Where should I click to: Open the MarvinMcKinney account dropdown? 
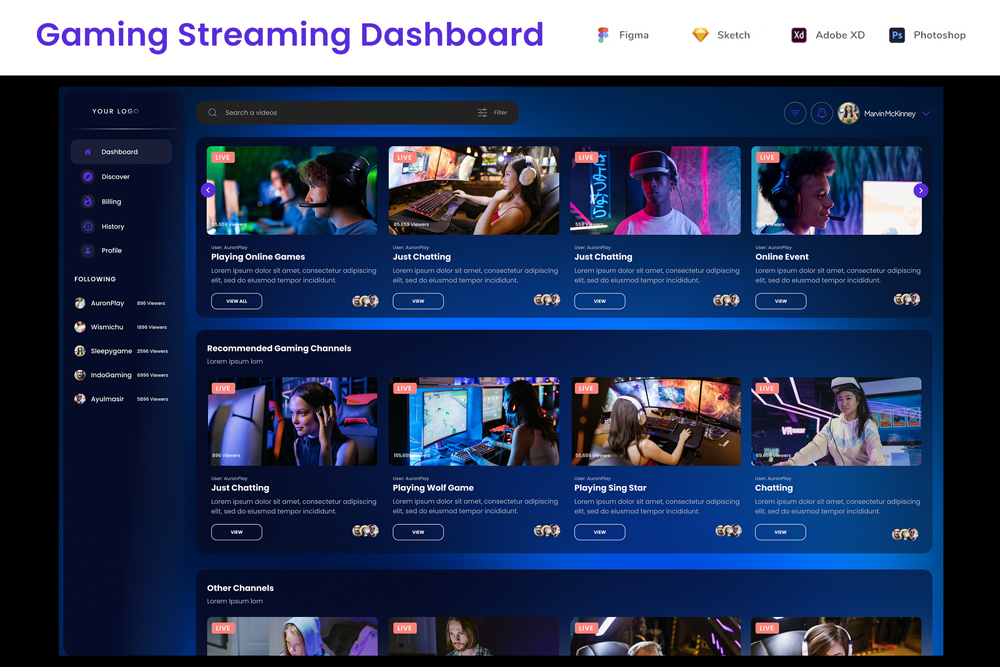[x=924, y=113]
